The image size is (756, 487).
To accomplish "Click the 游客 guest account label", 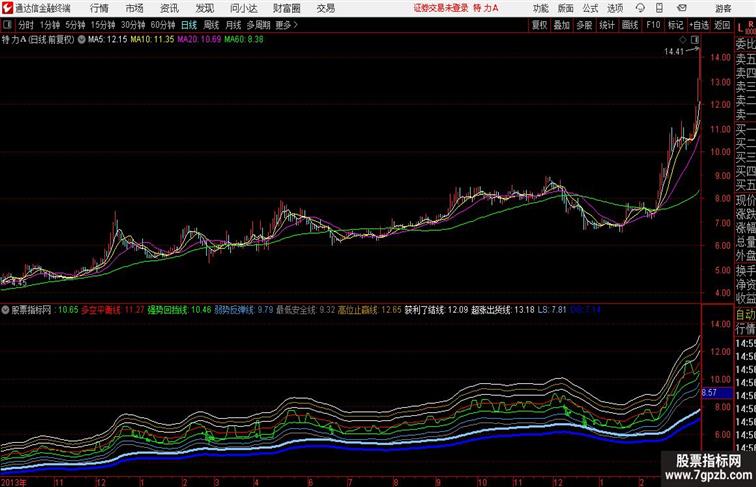I will pos(723,8).
